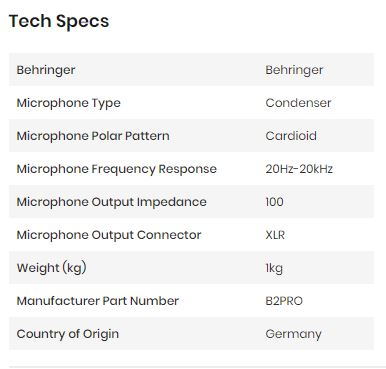
Task: Click the Cardioid value
Action: 291,136
